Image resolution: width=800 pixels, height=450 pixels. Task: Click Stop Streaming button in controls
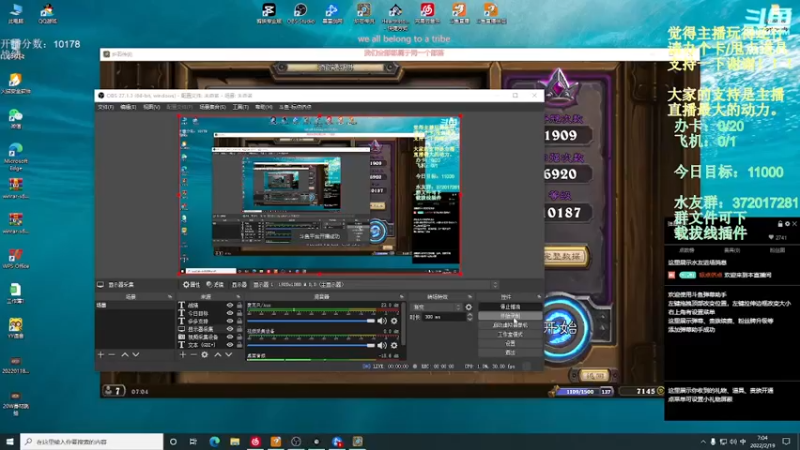pyautogui.click(x=510, y=307)
